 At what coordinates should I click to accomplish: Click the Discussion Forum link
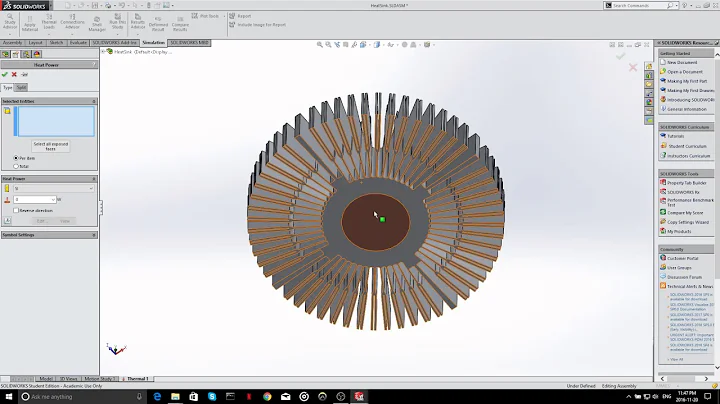click(x=684, y=277)
